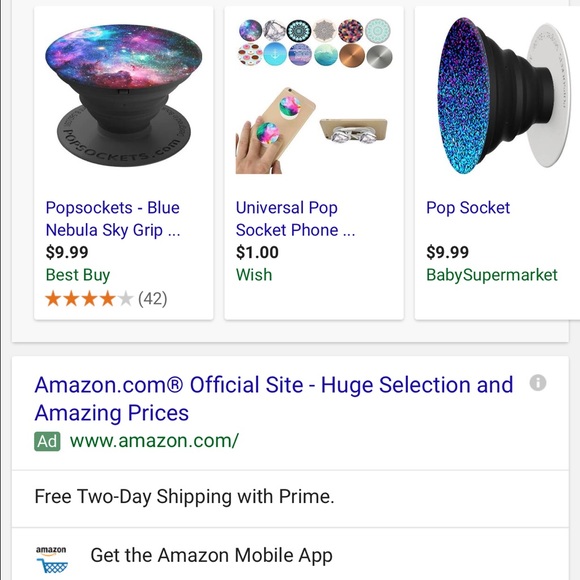Click the www.amazon.com/ ad URL

[155, 441]
